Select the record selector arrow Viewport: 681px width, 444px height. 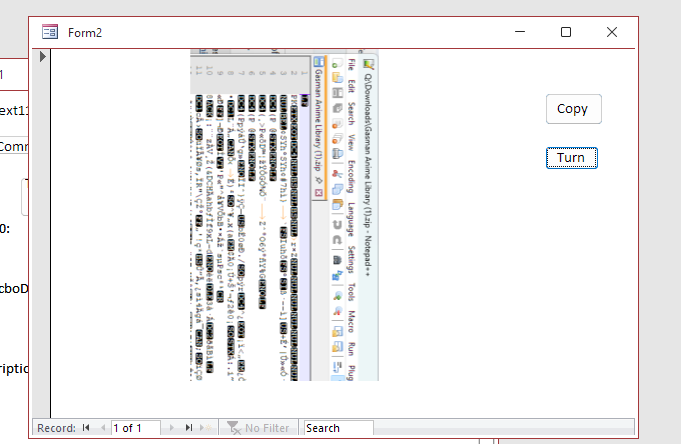(42, 56)
